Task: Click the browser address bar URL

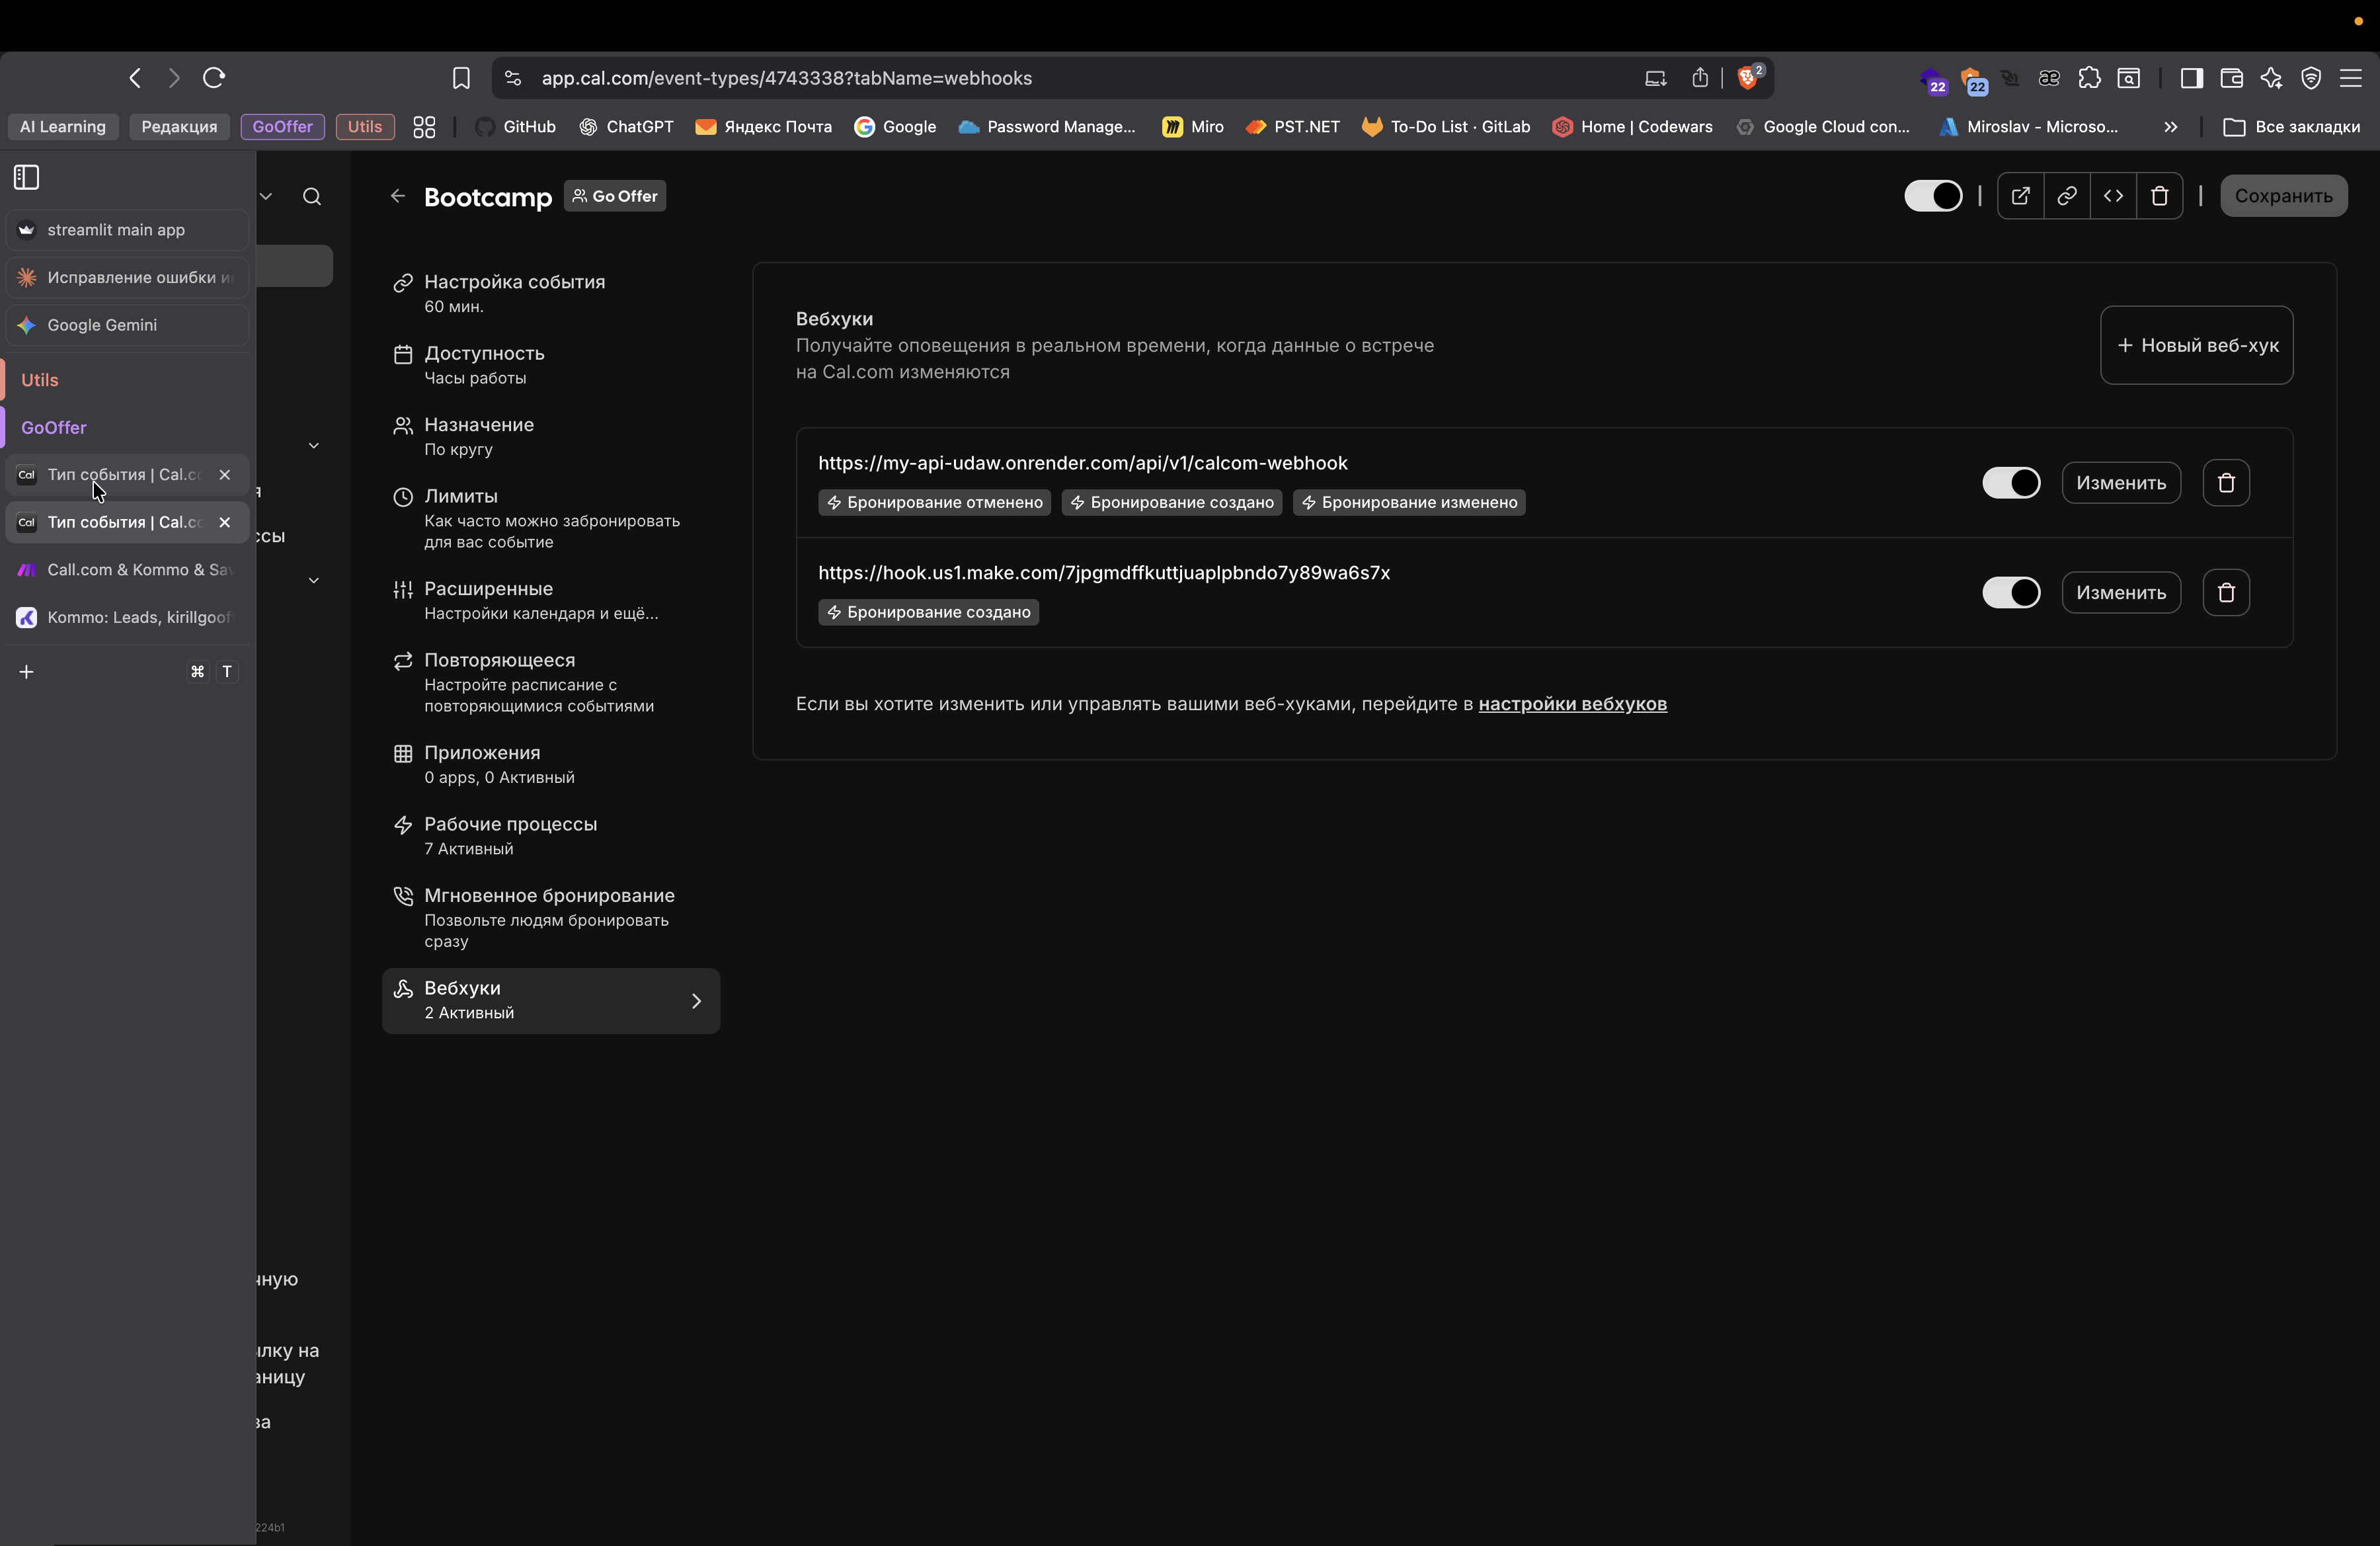Action: click(x=786, y=78)
